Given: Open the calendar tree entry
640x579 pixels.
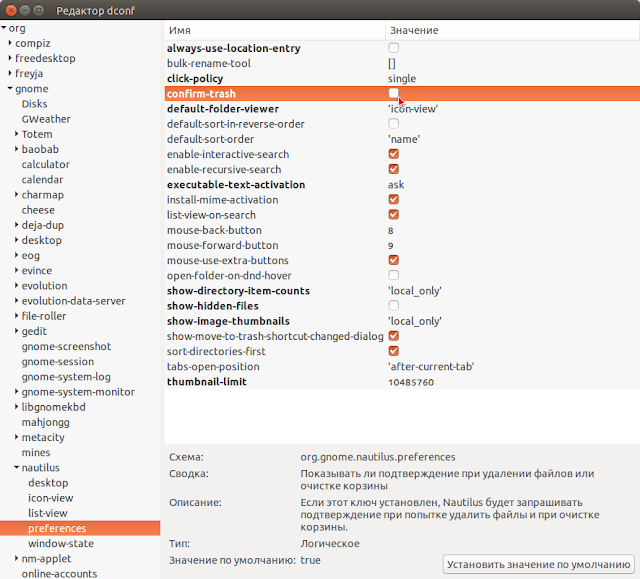Looking at the screenshot, I should [x=42, y=180].
